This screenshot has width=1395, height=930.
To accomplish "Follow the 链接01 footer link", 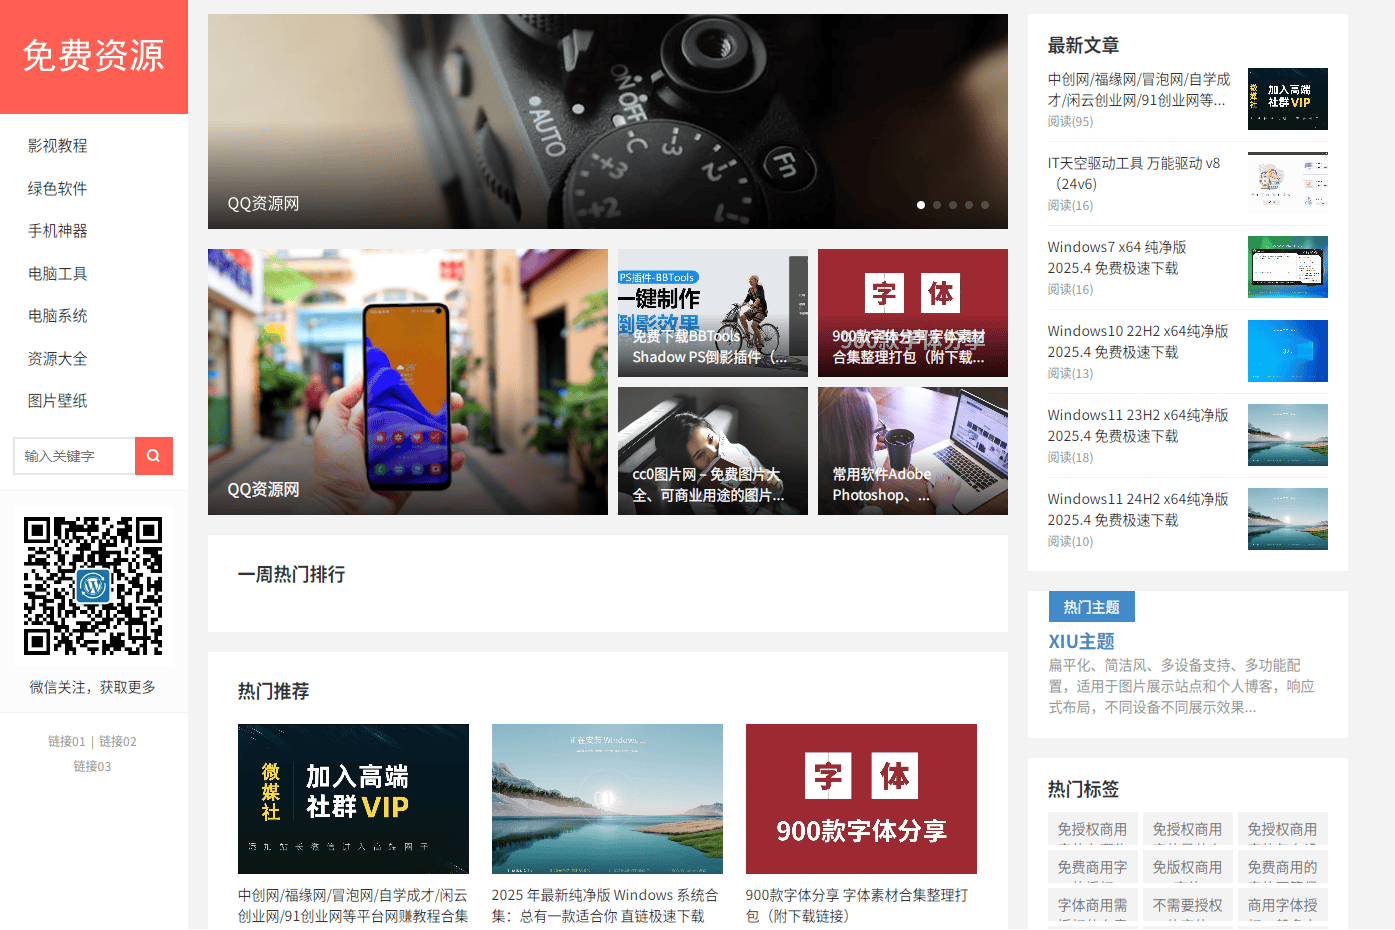I will point(67,742).
